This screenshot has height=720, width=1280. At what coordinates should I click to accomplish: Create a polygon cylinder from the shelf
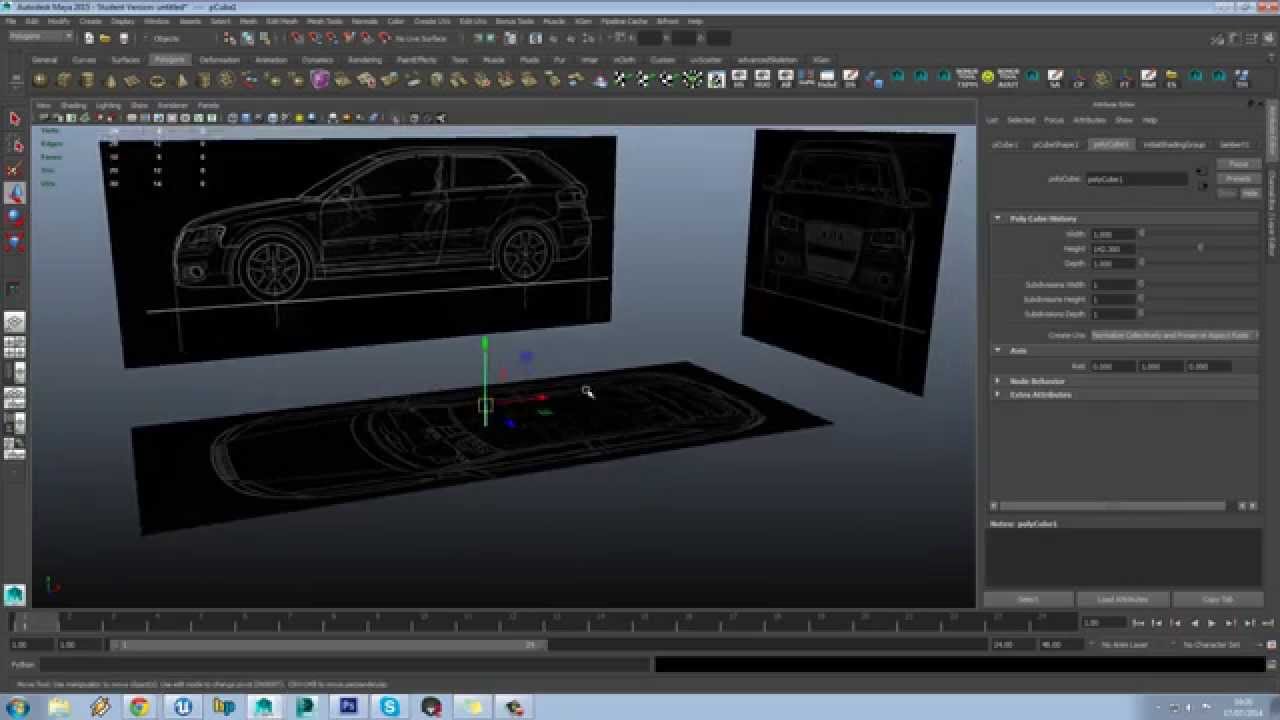click(87, 79)
